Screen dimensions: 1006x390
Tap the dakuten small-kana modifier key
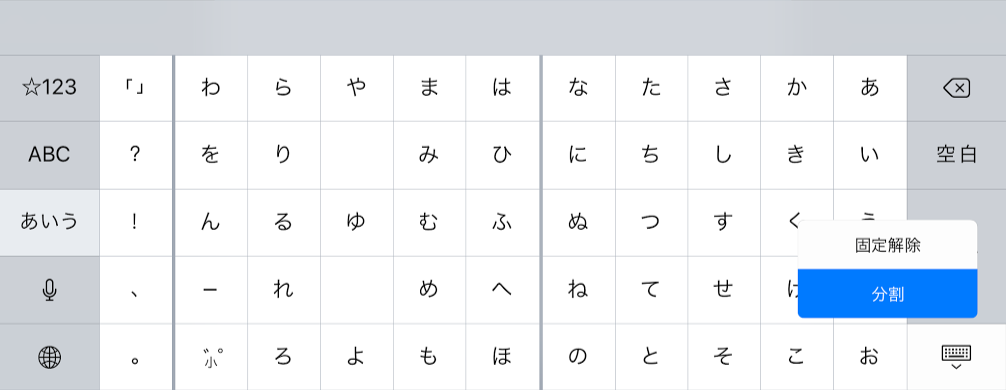[211, 357]
